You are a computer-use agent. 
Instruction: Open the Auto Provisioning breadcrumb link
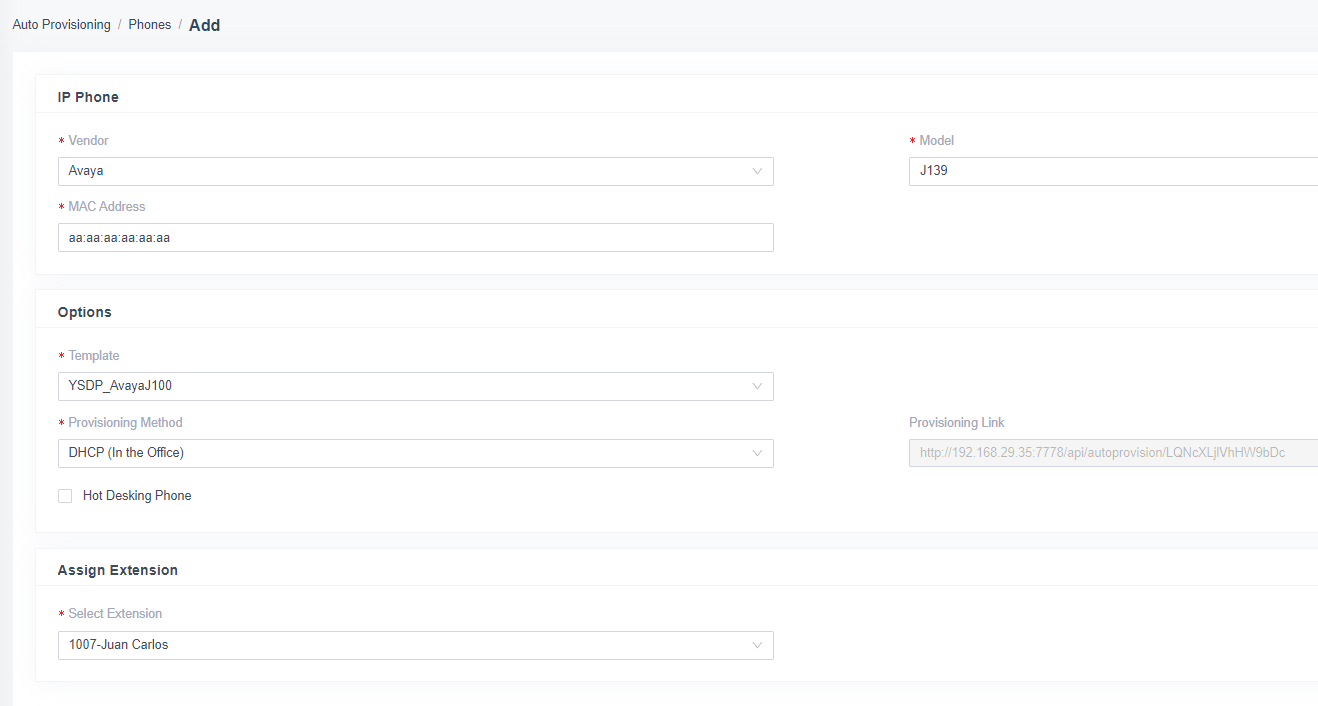coord(62,25)
